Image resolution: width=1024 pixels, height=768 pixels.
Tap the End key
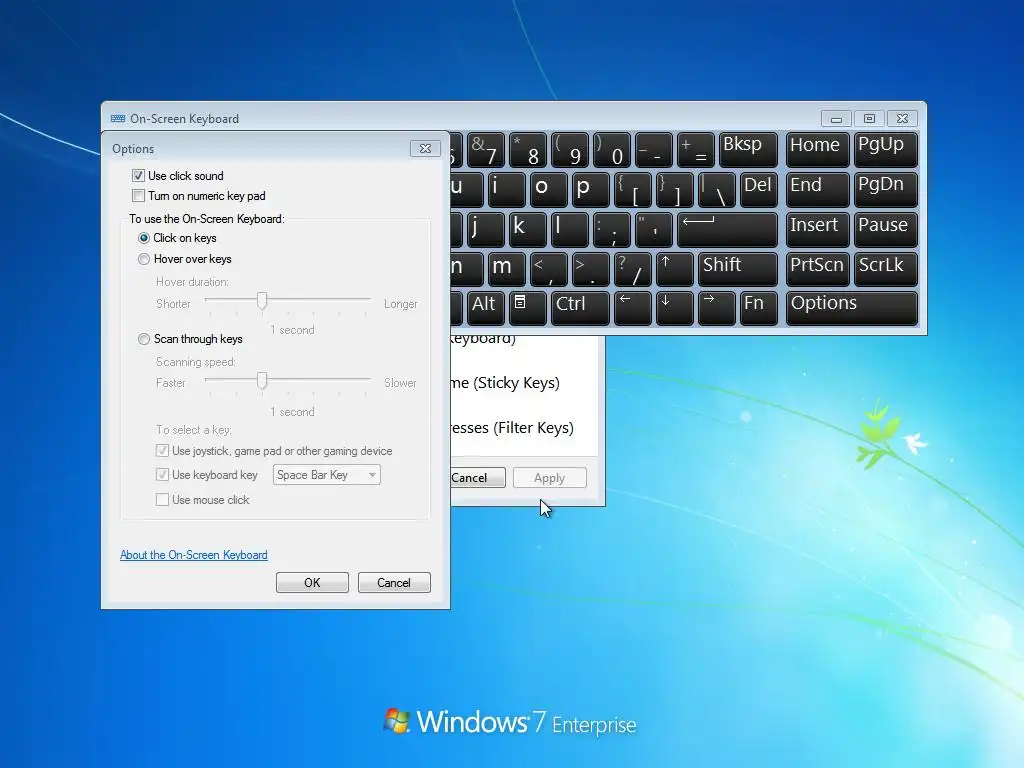point(817,189)
